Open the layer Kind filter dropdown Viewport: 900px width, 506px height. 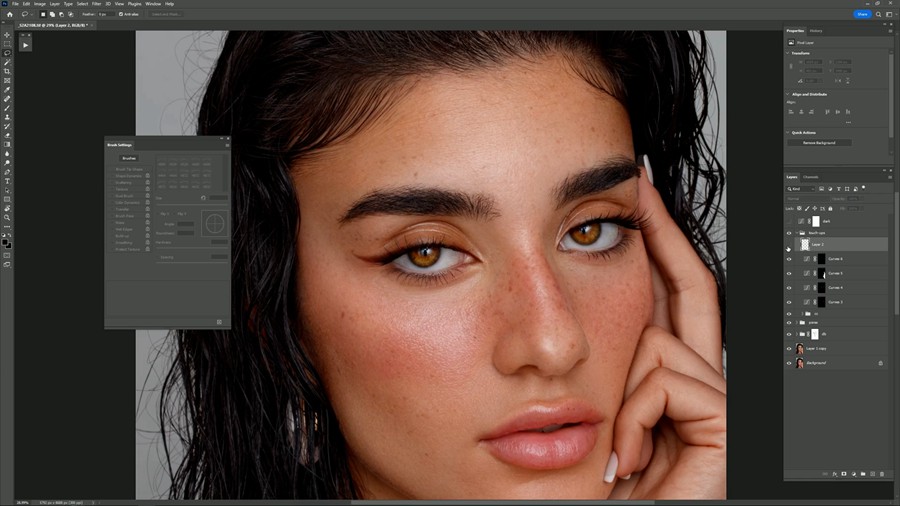pos(802,188)
